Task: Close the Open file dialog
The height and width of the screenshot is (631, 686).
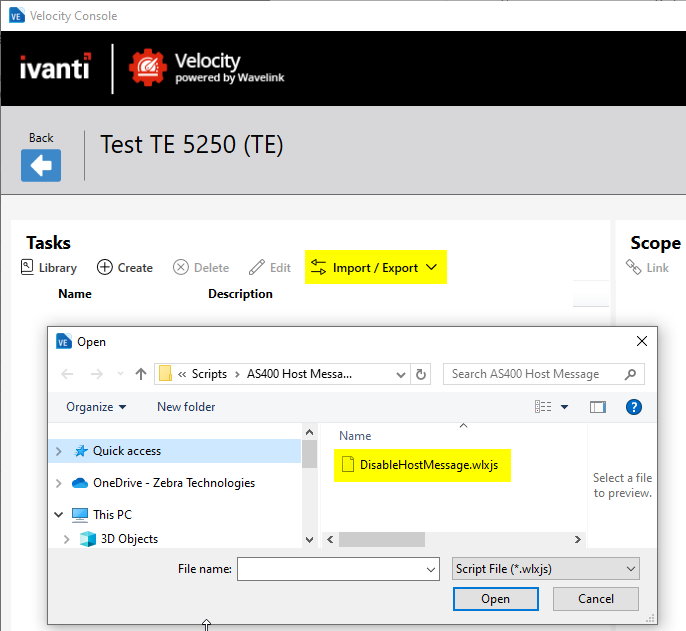Action: (x=641, y=341)
